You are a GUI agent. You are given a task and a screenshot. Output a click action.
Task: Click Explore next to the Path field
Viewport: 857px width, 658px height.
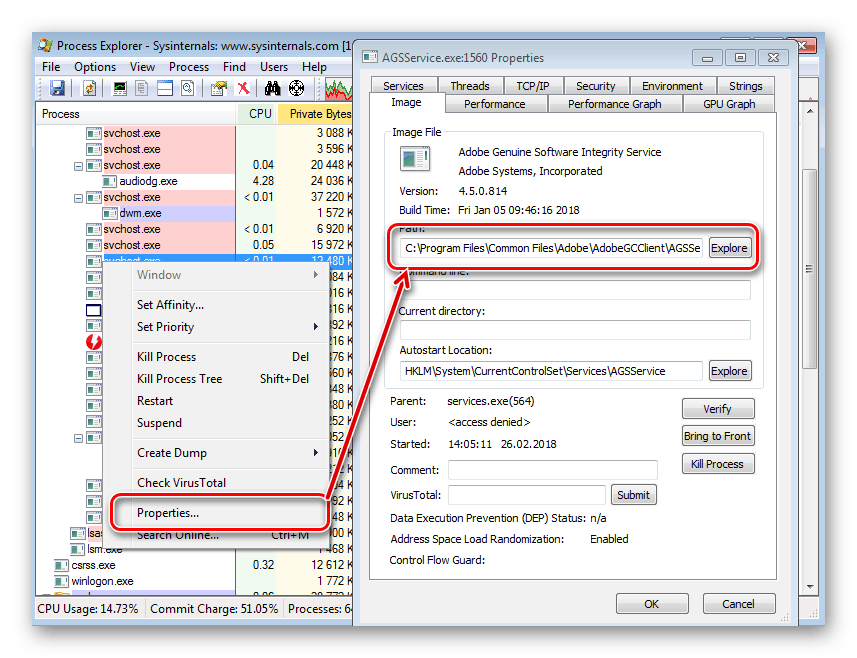[x=729, y=248]
